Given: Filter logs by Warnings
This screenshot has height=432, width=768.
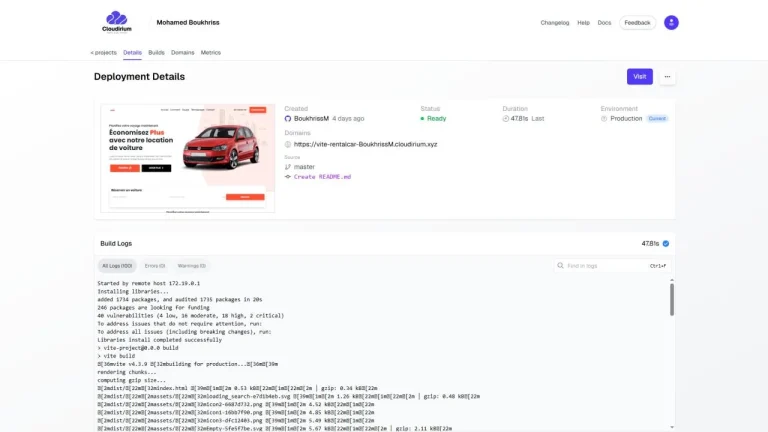Looking at the screenshot, I should (x=192, y=266).
